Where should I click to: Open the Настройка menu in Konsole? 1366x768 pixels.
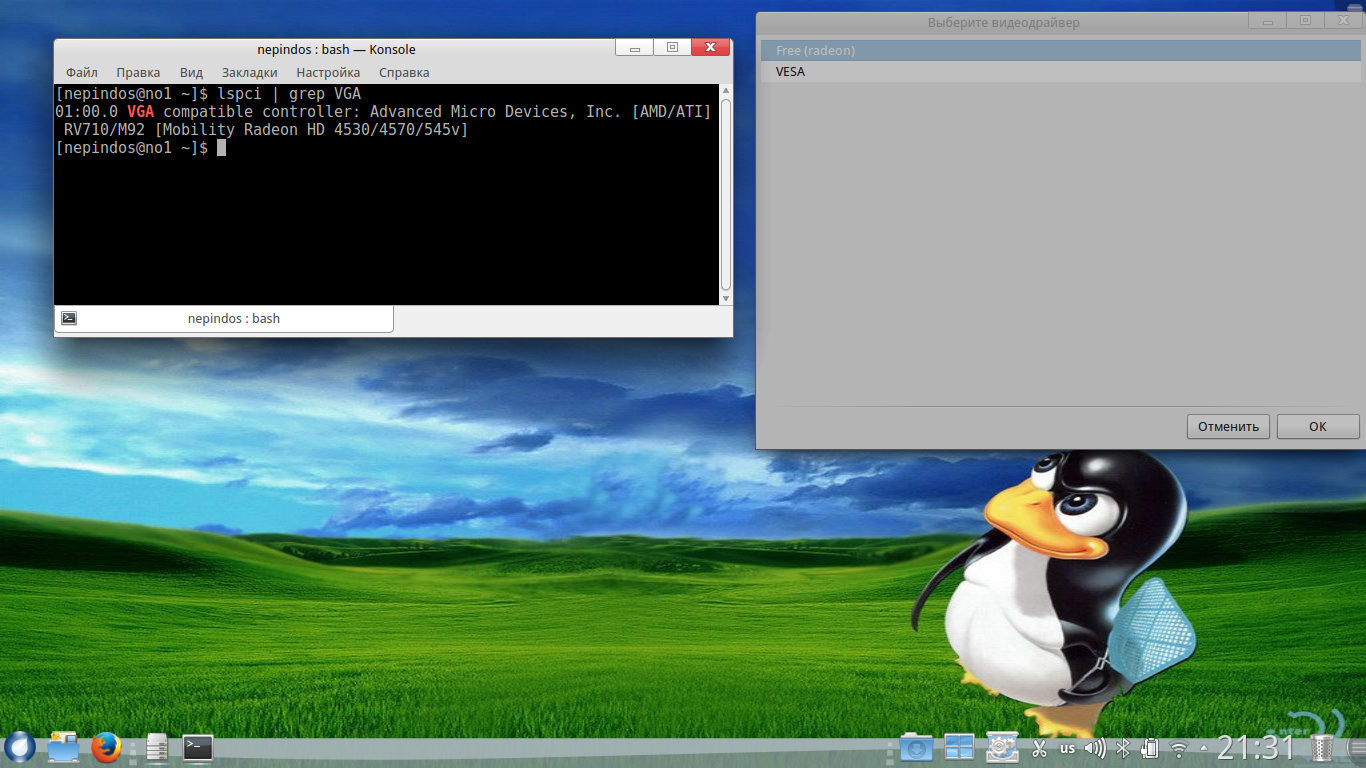click(x=328, y=72)
